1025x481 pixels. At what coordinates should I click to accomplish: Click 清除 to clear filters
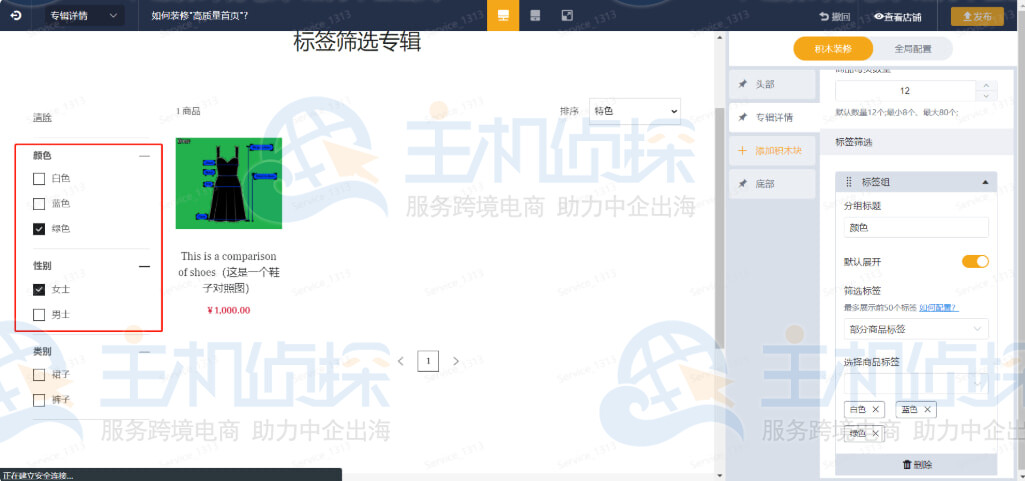click(x=42, y=118)
